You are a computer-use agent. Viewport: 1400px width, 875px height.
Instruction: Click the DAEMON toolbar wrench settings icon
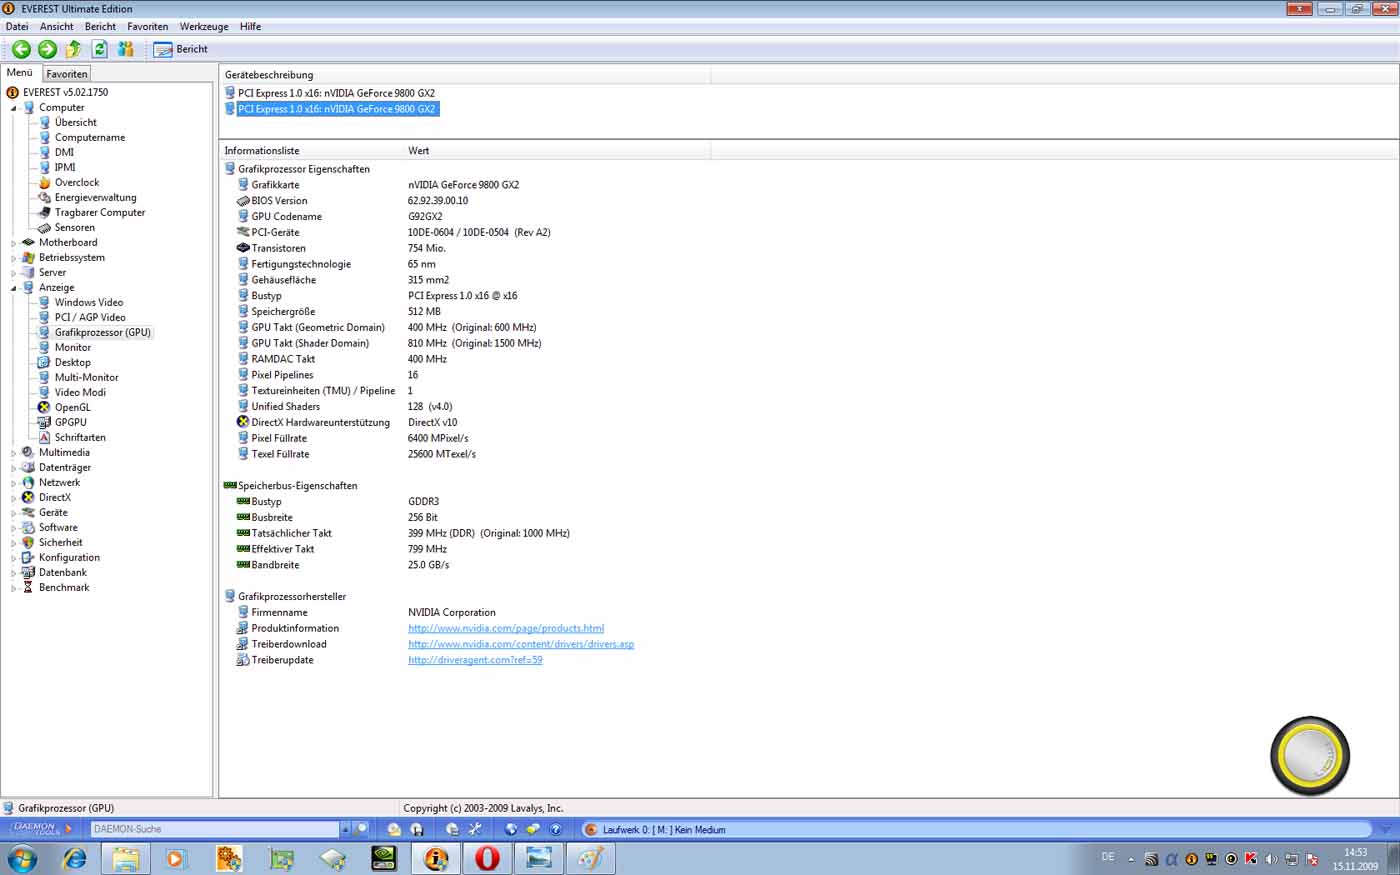pos(475,829)
